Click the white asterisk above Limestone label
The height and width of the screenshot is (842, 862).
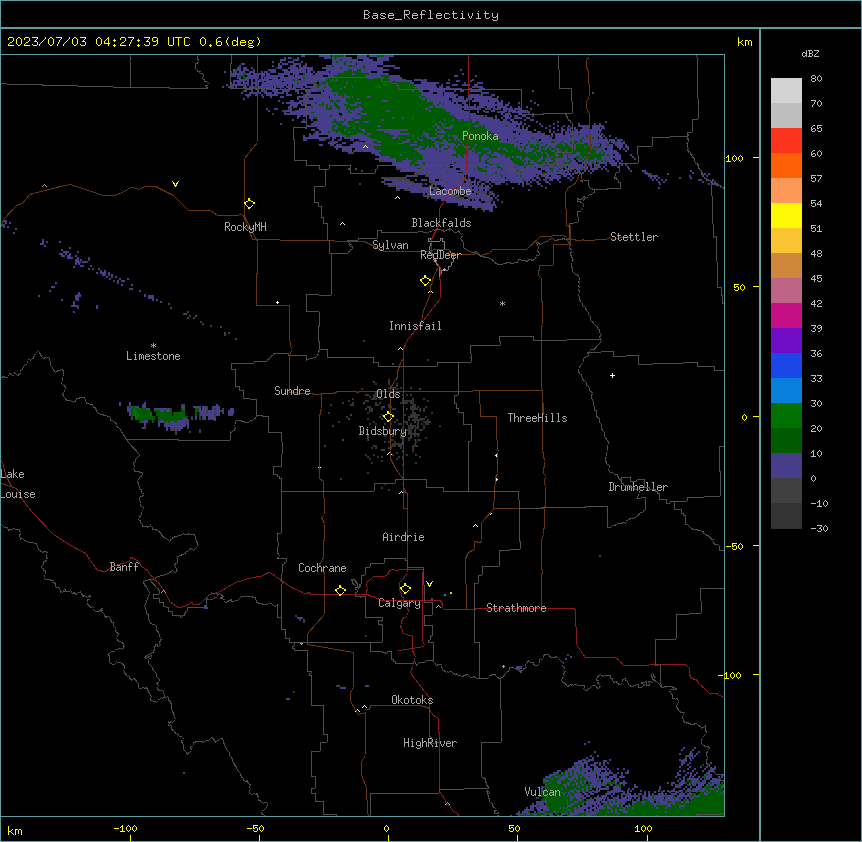pos(153,345)
